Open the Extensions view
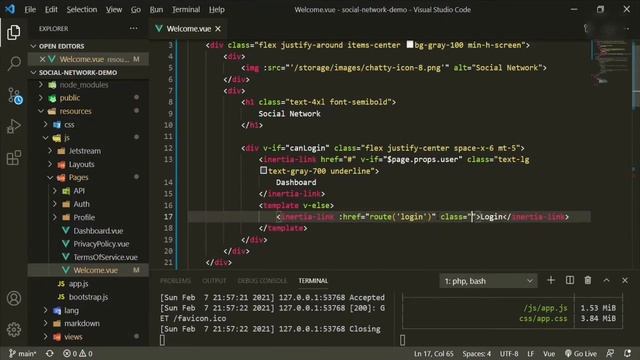Image resolution: width=640 pixels, height=360 pixels. pyautogui.click(x=13, y=158)
